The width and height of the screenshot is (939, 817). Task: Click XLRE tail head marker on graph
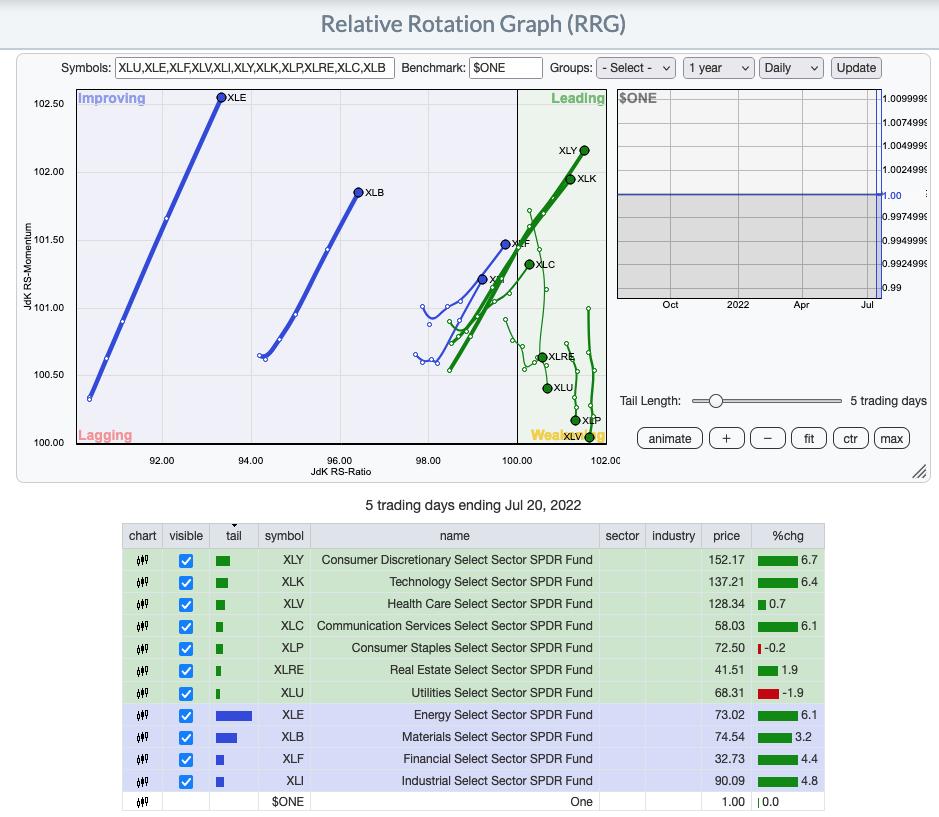(543, 357)
